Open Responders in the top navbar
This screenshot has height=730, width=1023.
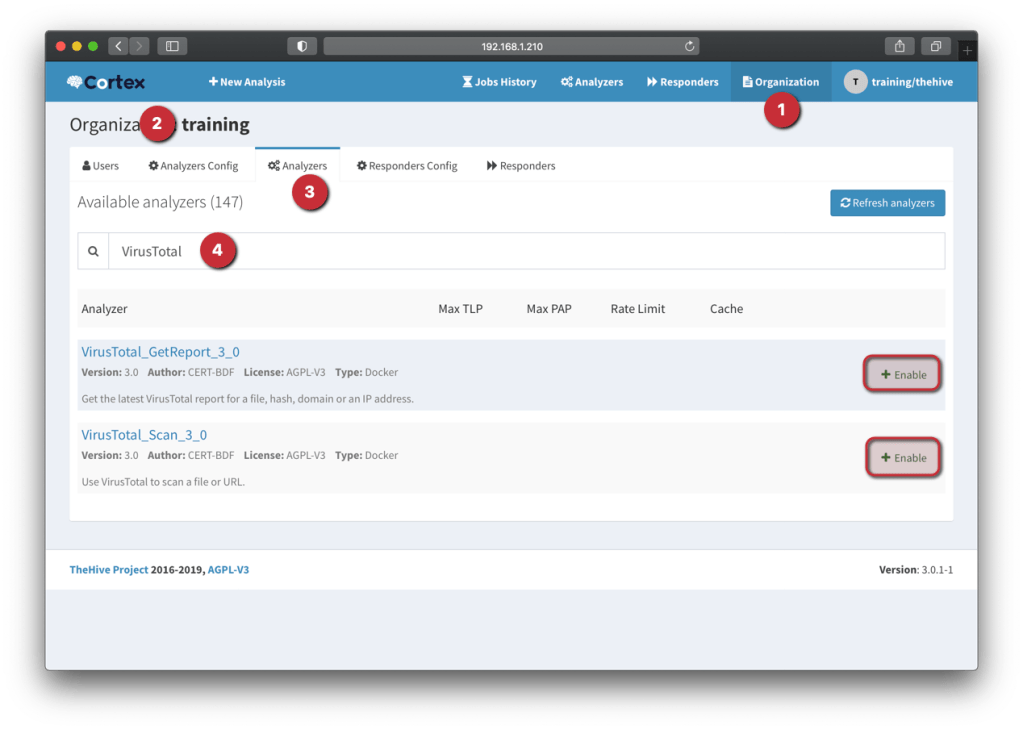(682, 82)
